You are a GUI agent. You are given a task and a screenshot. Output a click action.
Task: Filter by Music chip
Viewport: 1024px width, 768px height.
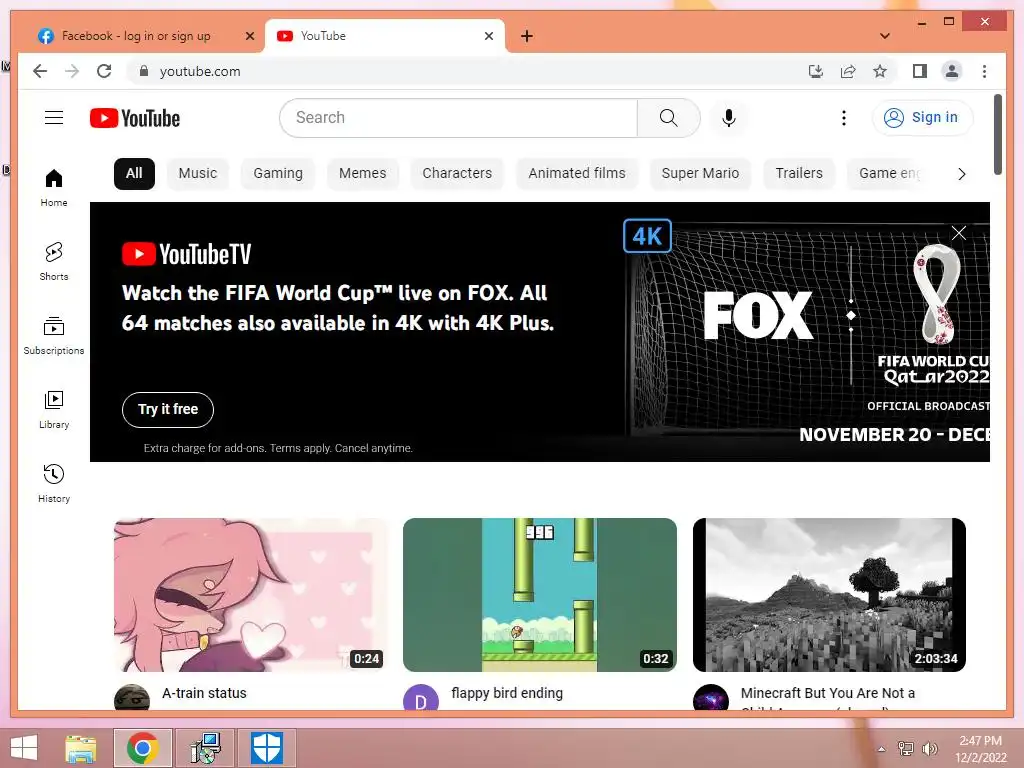pos(197,173)
